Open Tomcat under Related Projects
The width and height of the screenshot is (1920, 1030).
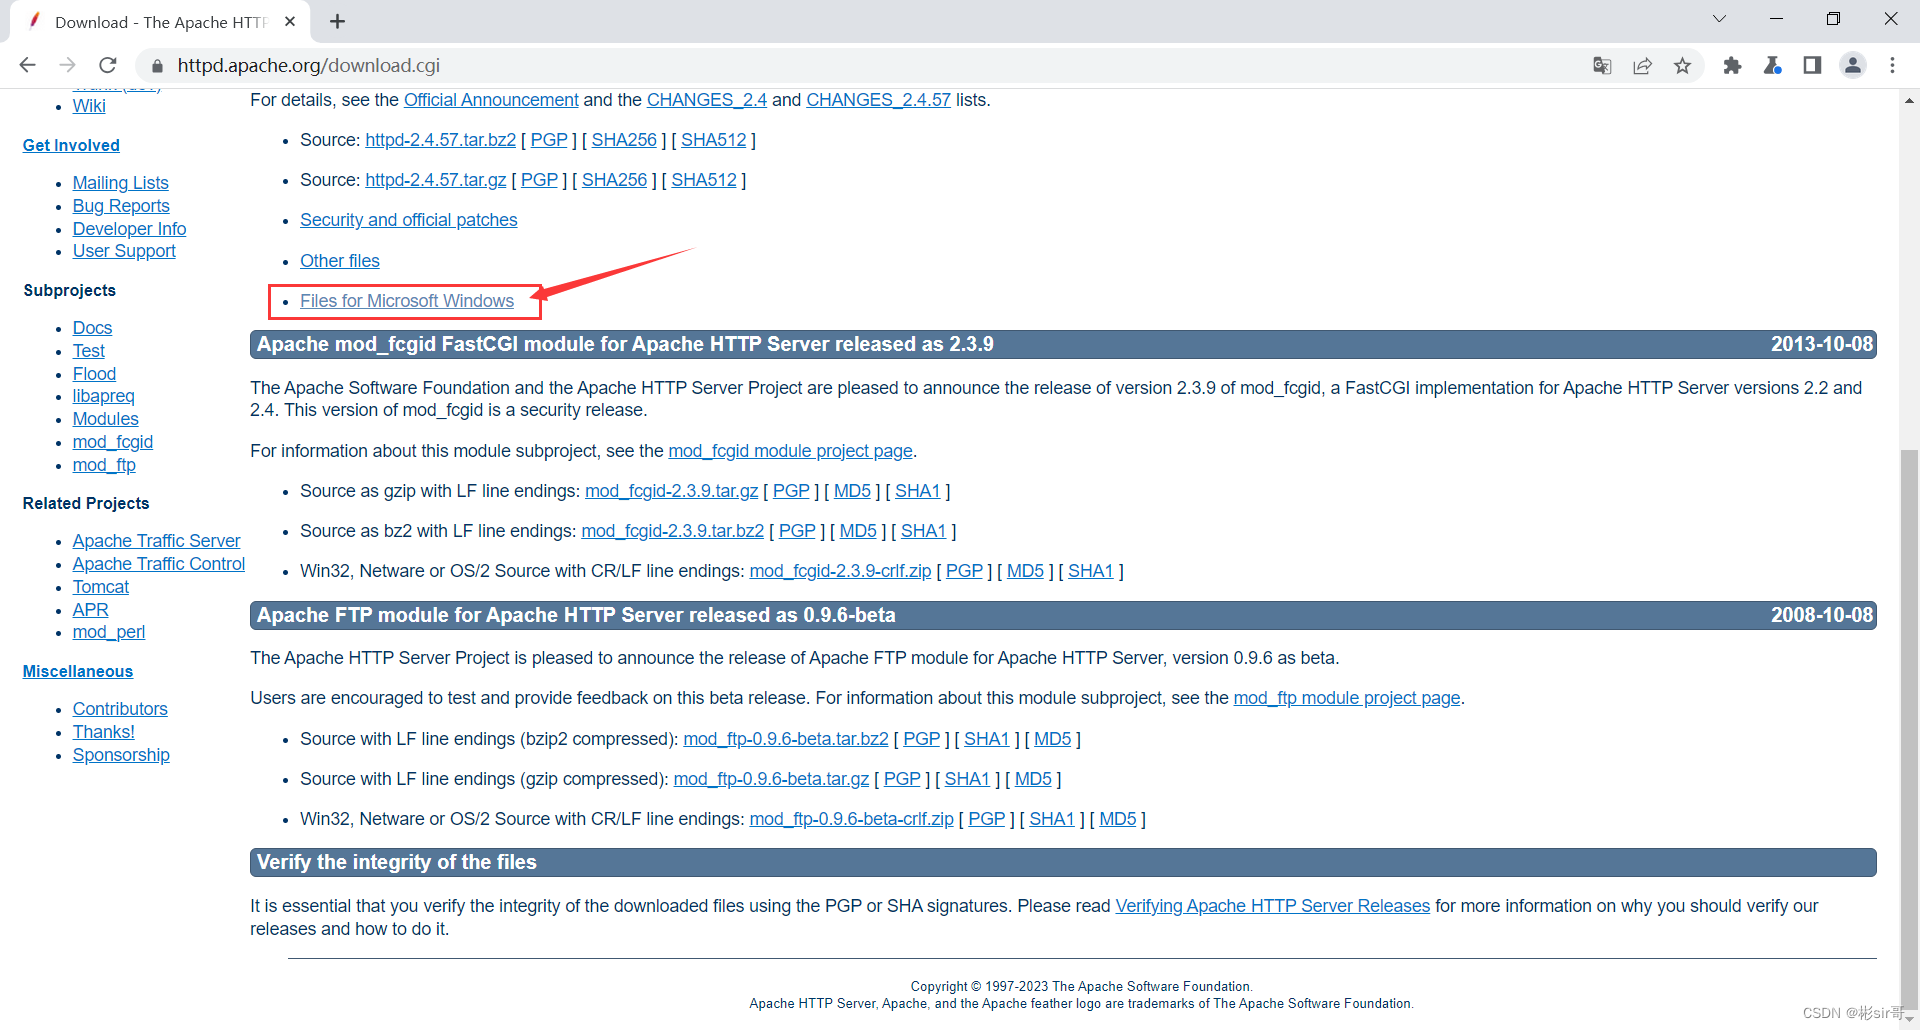click(101, 587)
